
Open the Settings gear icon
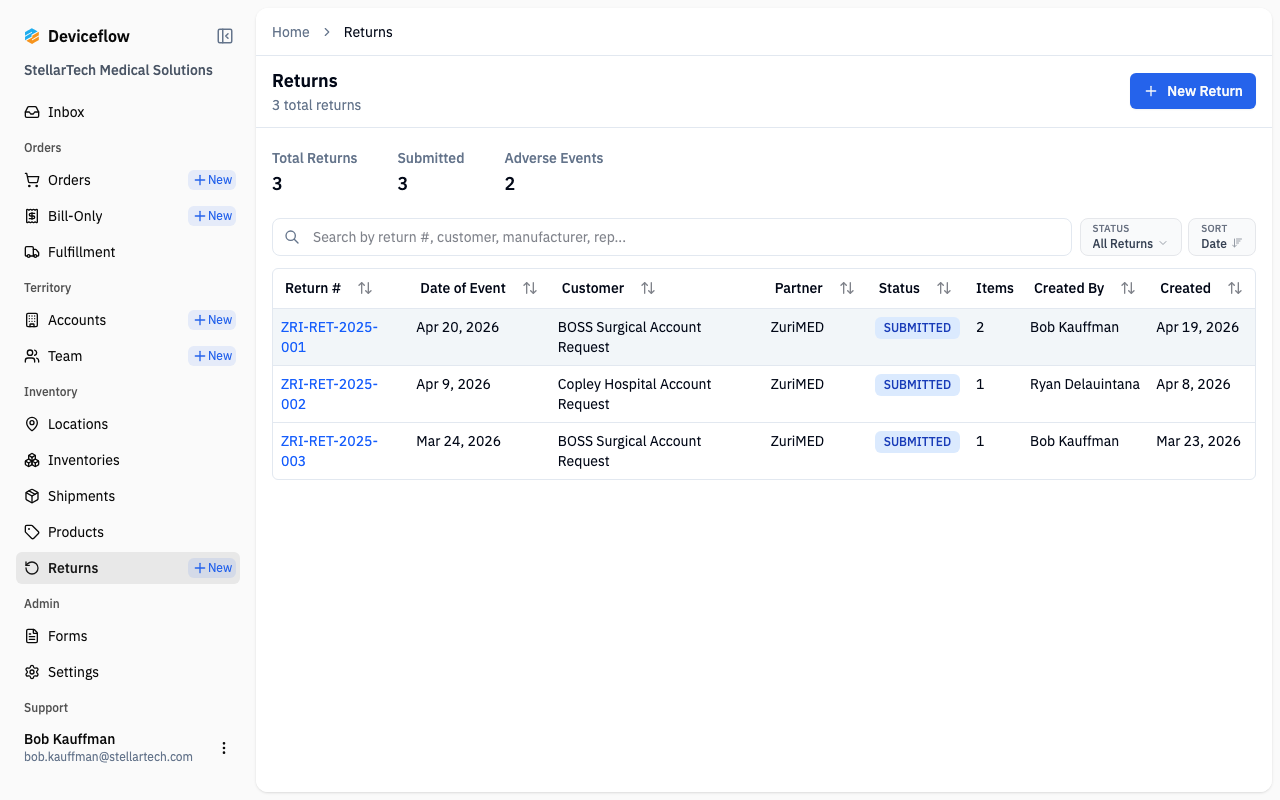32,672
